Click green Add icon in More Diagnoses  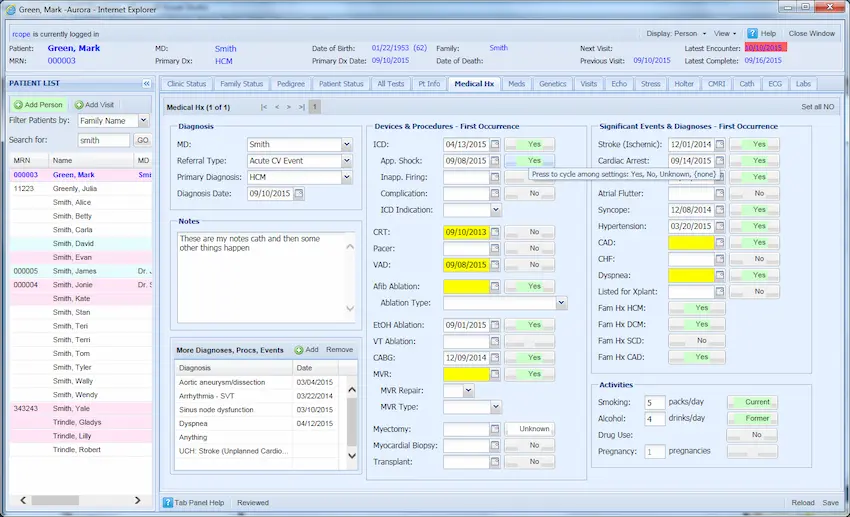299,350
